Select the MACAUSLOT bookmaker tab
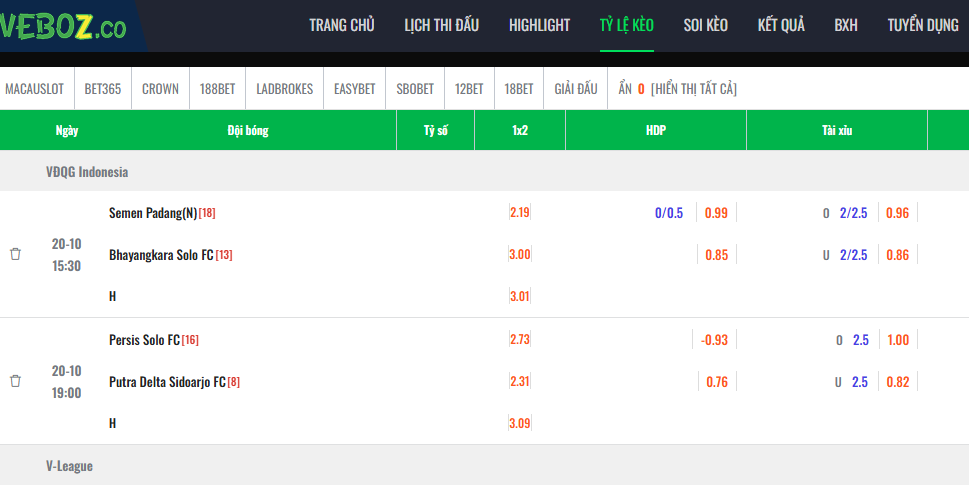The image size is (969, 495). (35, 89)
